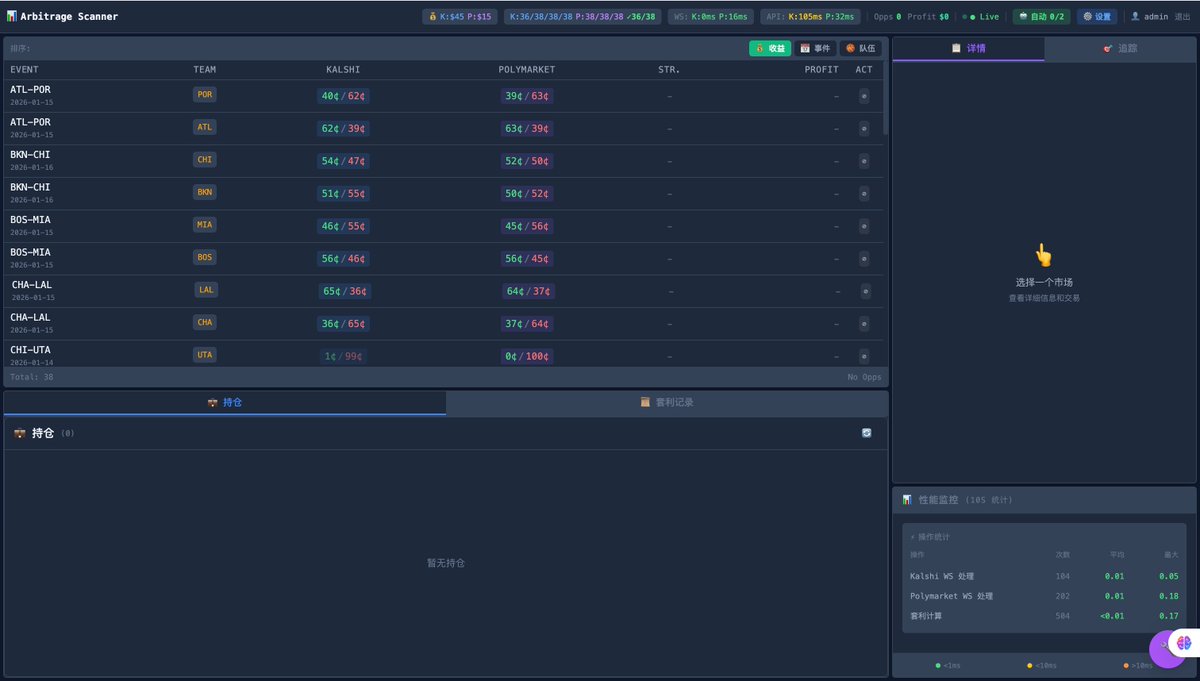Click the action icon for BKN-CHI BKN row
Viewport: 1200px width, 681px height.
pyautogui.click(x=864, y=193)
